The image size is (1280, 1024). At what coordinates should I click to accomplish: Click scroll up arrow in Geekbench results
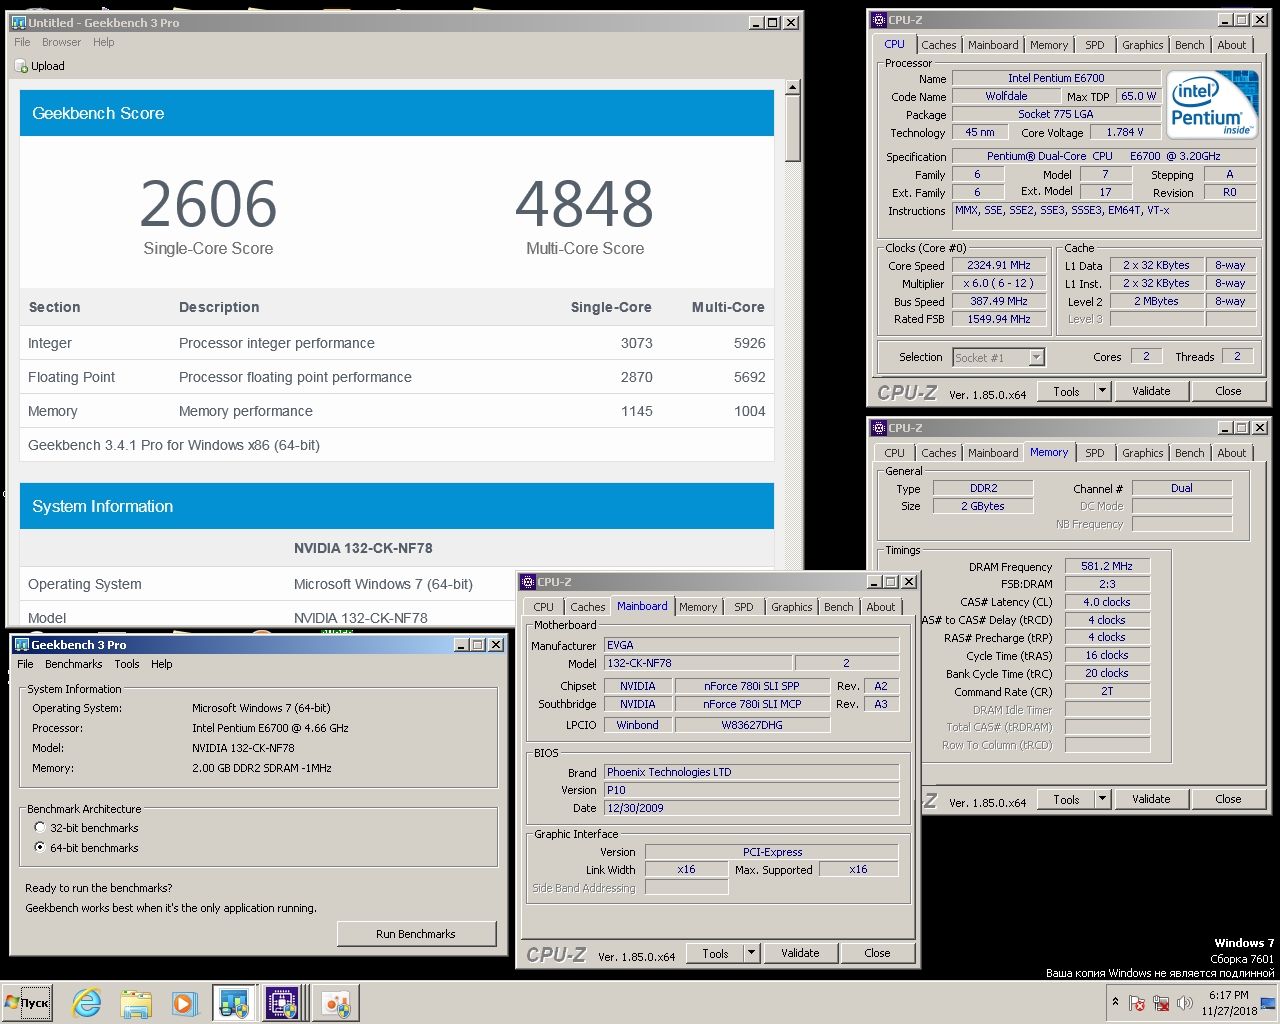(793, 88)
